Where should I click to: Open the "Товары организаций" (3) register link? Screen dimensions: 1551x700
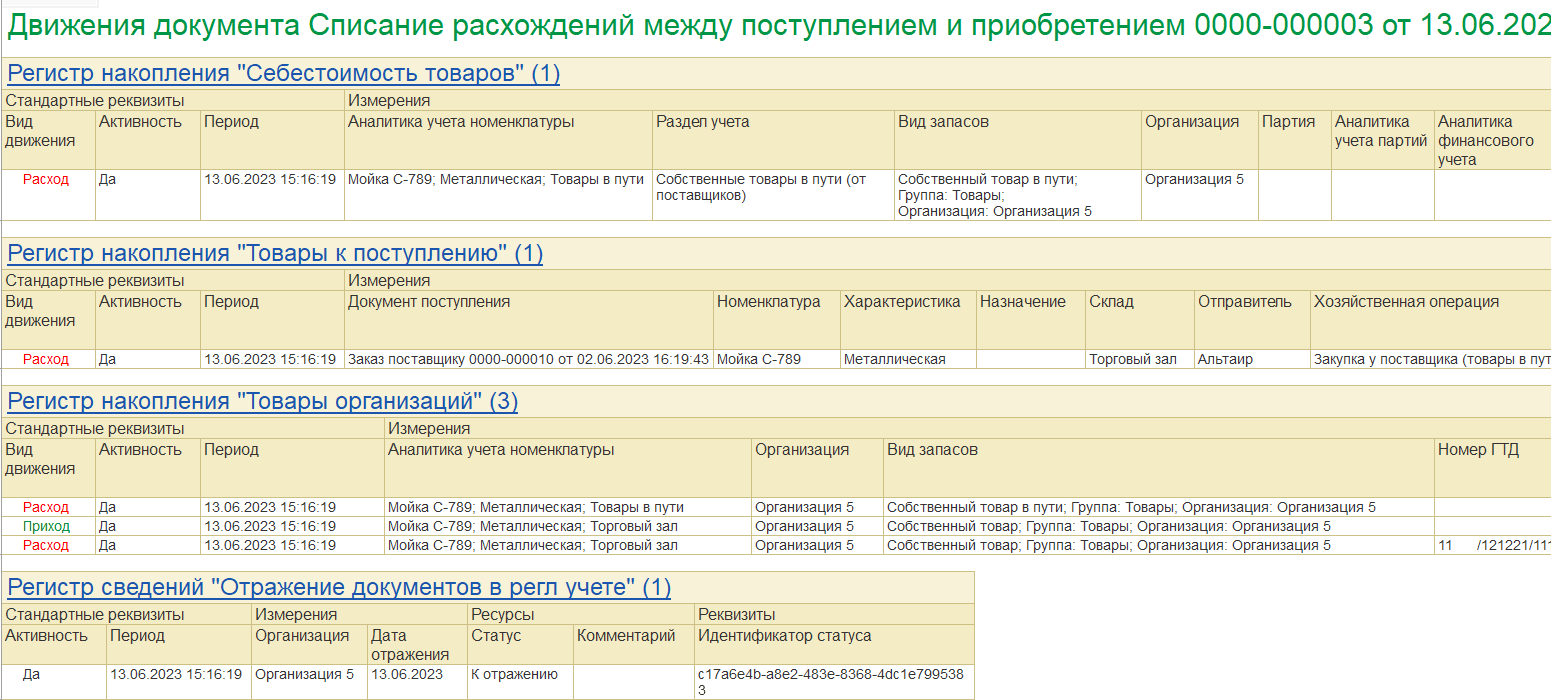click(263, 401)
